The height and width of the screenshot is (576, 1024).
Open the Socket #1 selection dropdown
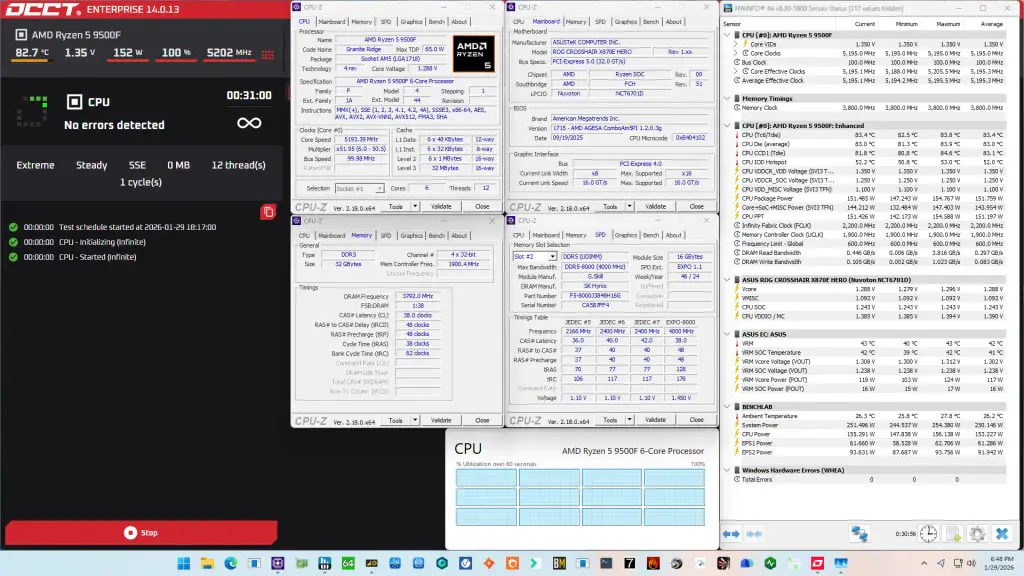(365, 189)
